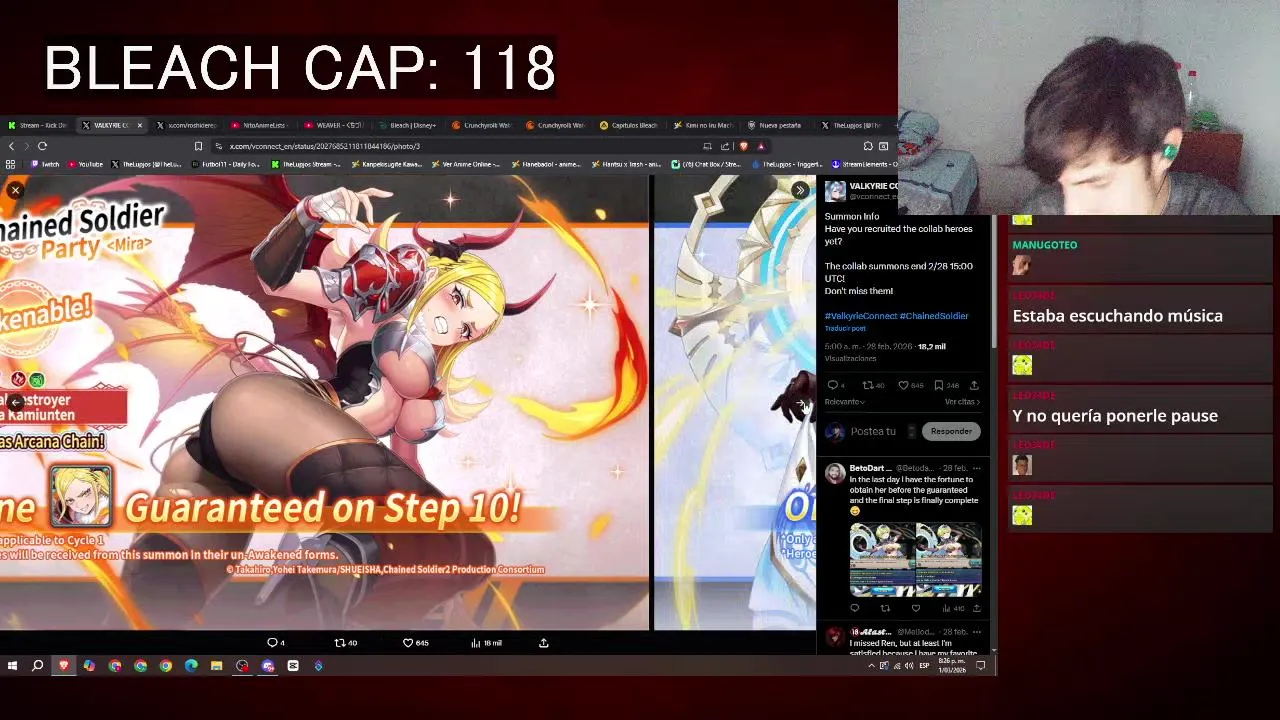Open BetoDart reply avatar
Screen dimensions: 1280x720
(x=835, y=474)
